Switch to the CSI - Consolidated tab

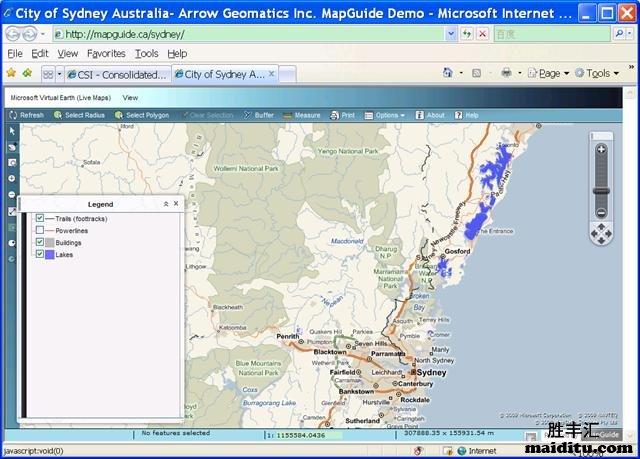tap(118, 74)
